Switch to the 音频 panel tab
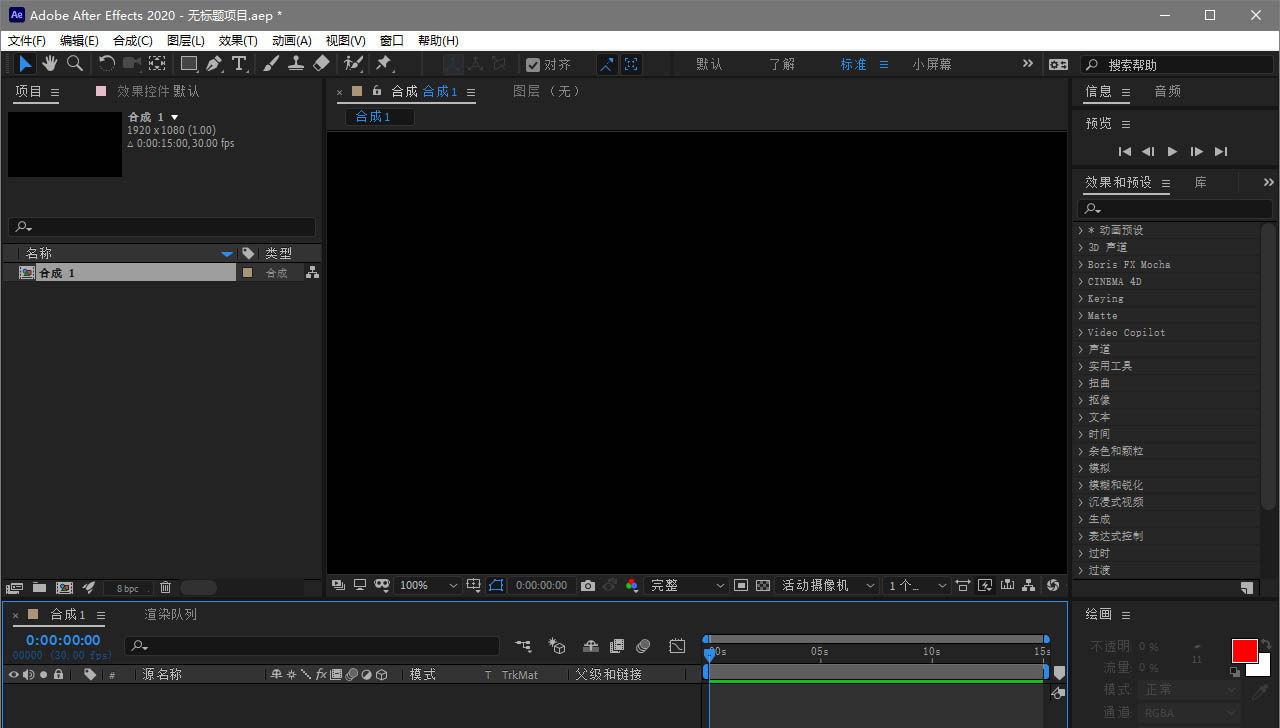Screen dimensions: 1280x728 pos(1167,91)
